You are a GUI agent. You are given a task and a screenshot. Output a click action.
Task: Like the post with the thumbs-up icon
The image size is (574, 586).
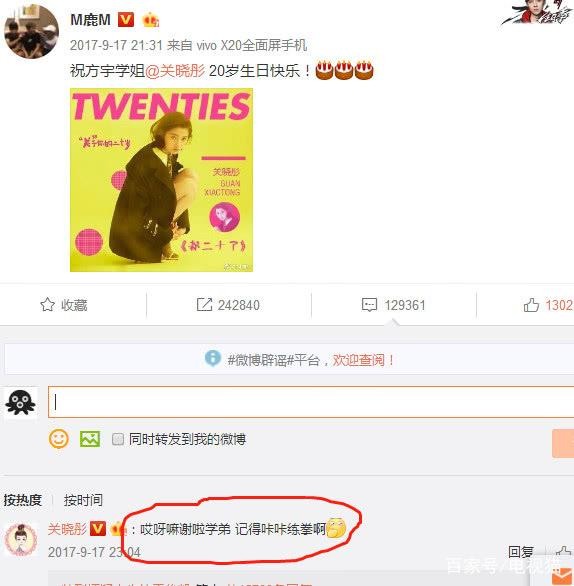tap(531, 305)
